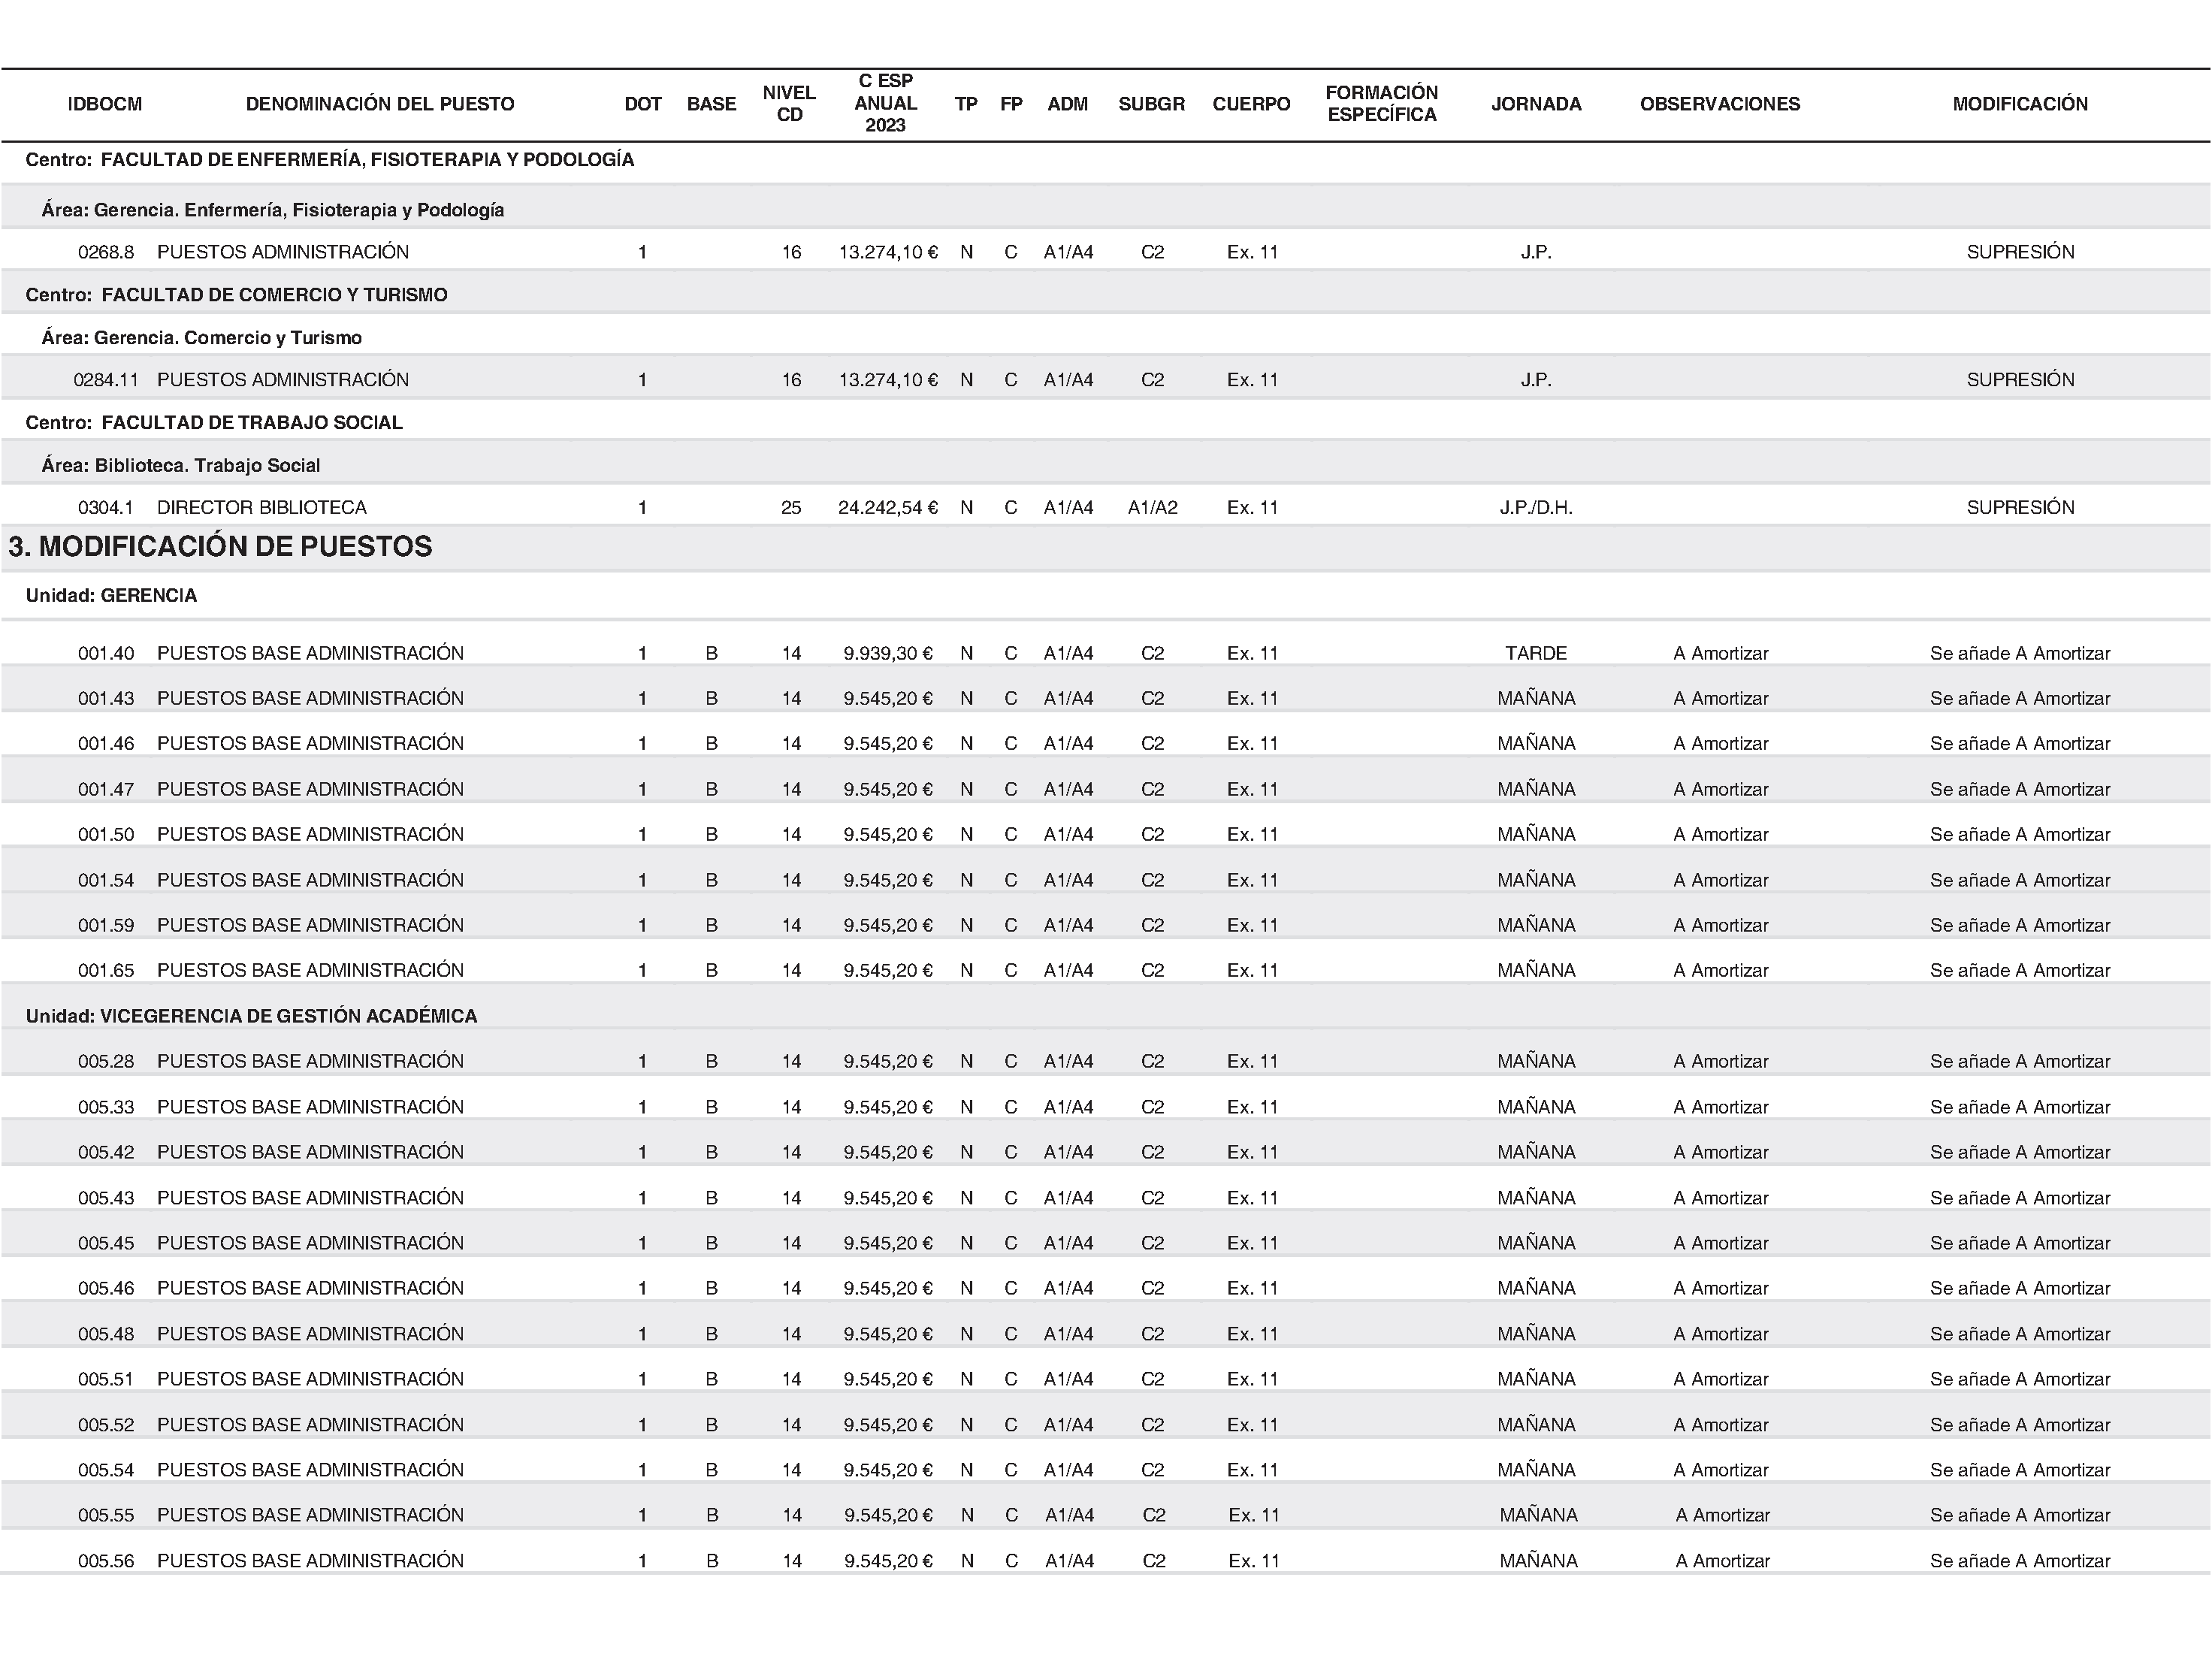Select DIRECTOR BIBLIOTECA entry
The image size is (2212, 1671).
click(262, 508)
